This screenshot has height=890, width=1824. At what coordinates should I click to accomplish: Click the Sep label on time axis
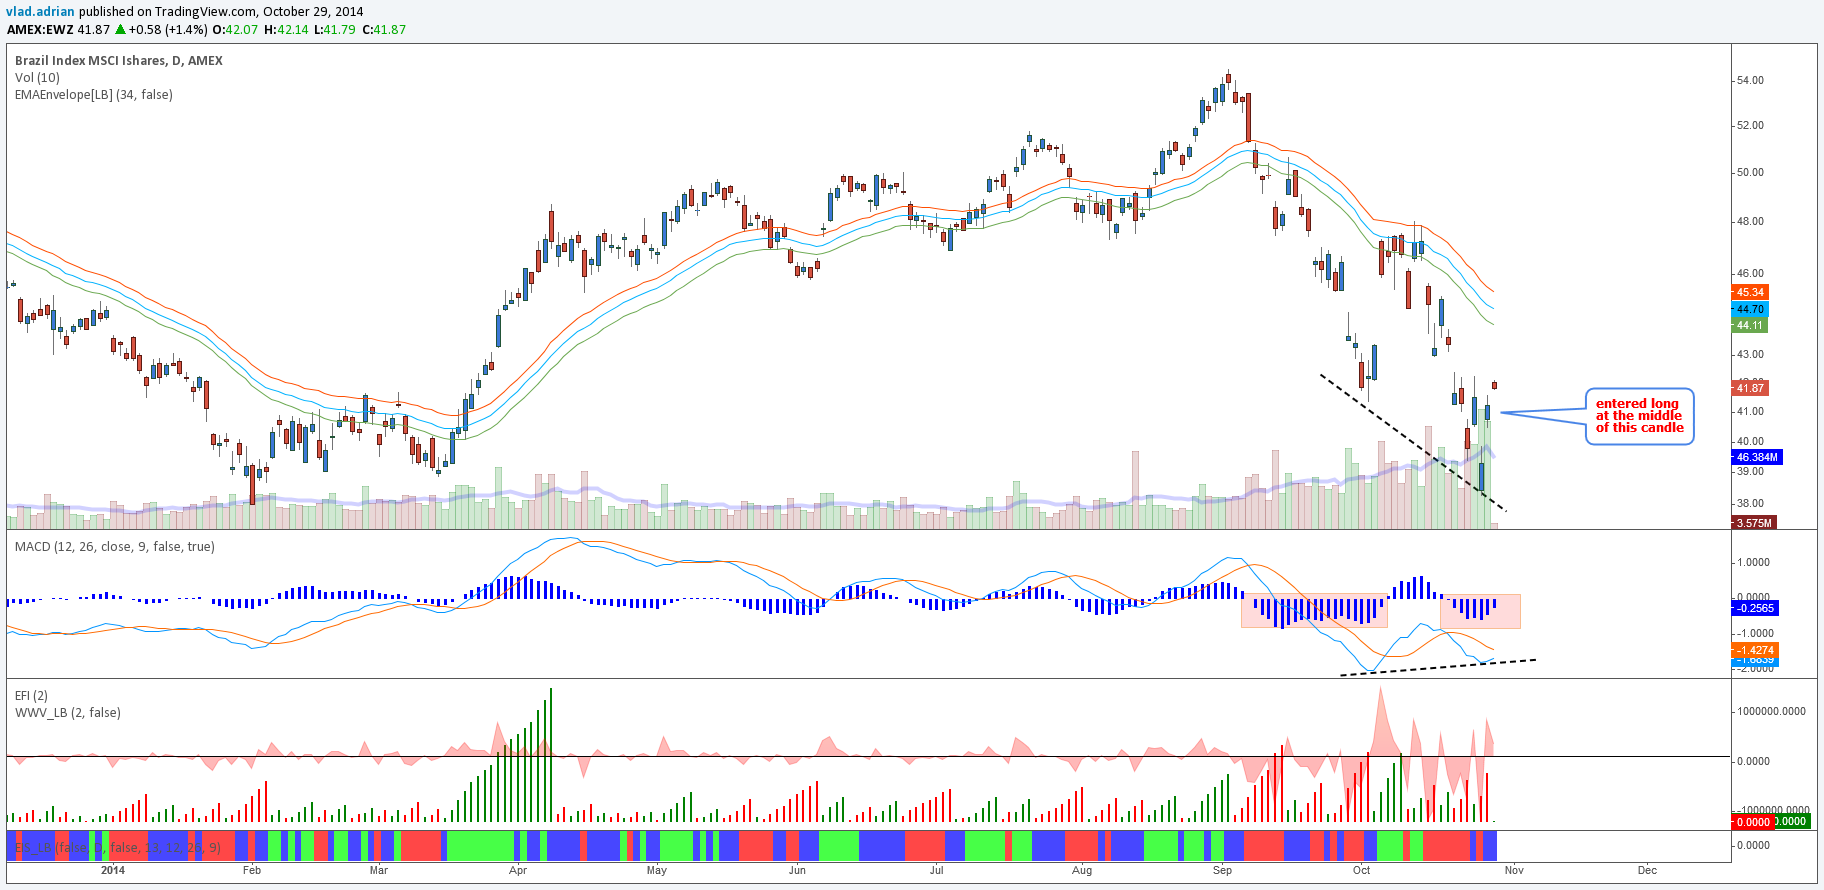1222,870
